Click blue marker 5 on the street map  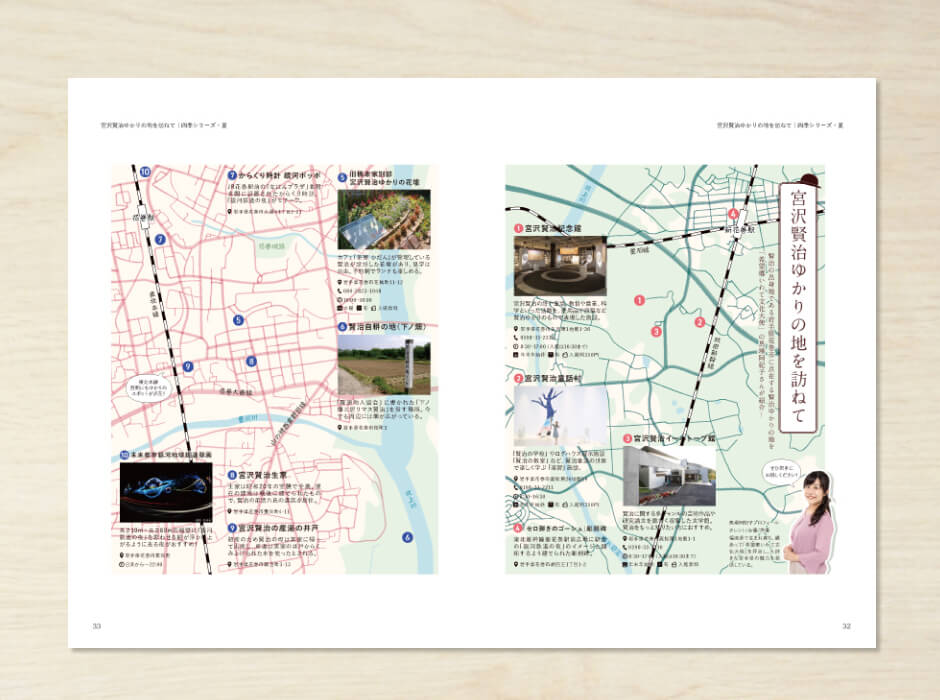[x=238, y=321]
